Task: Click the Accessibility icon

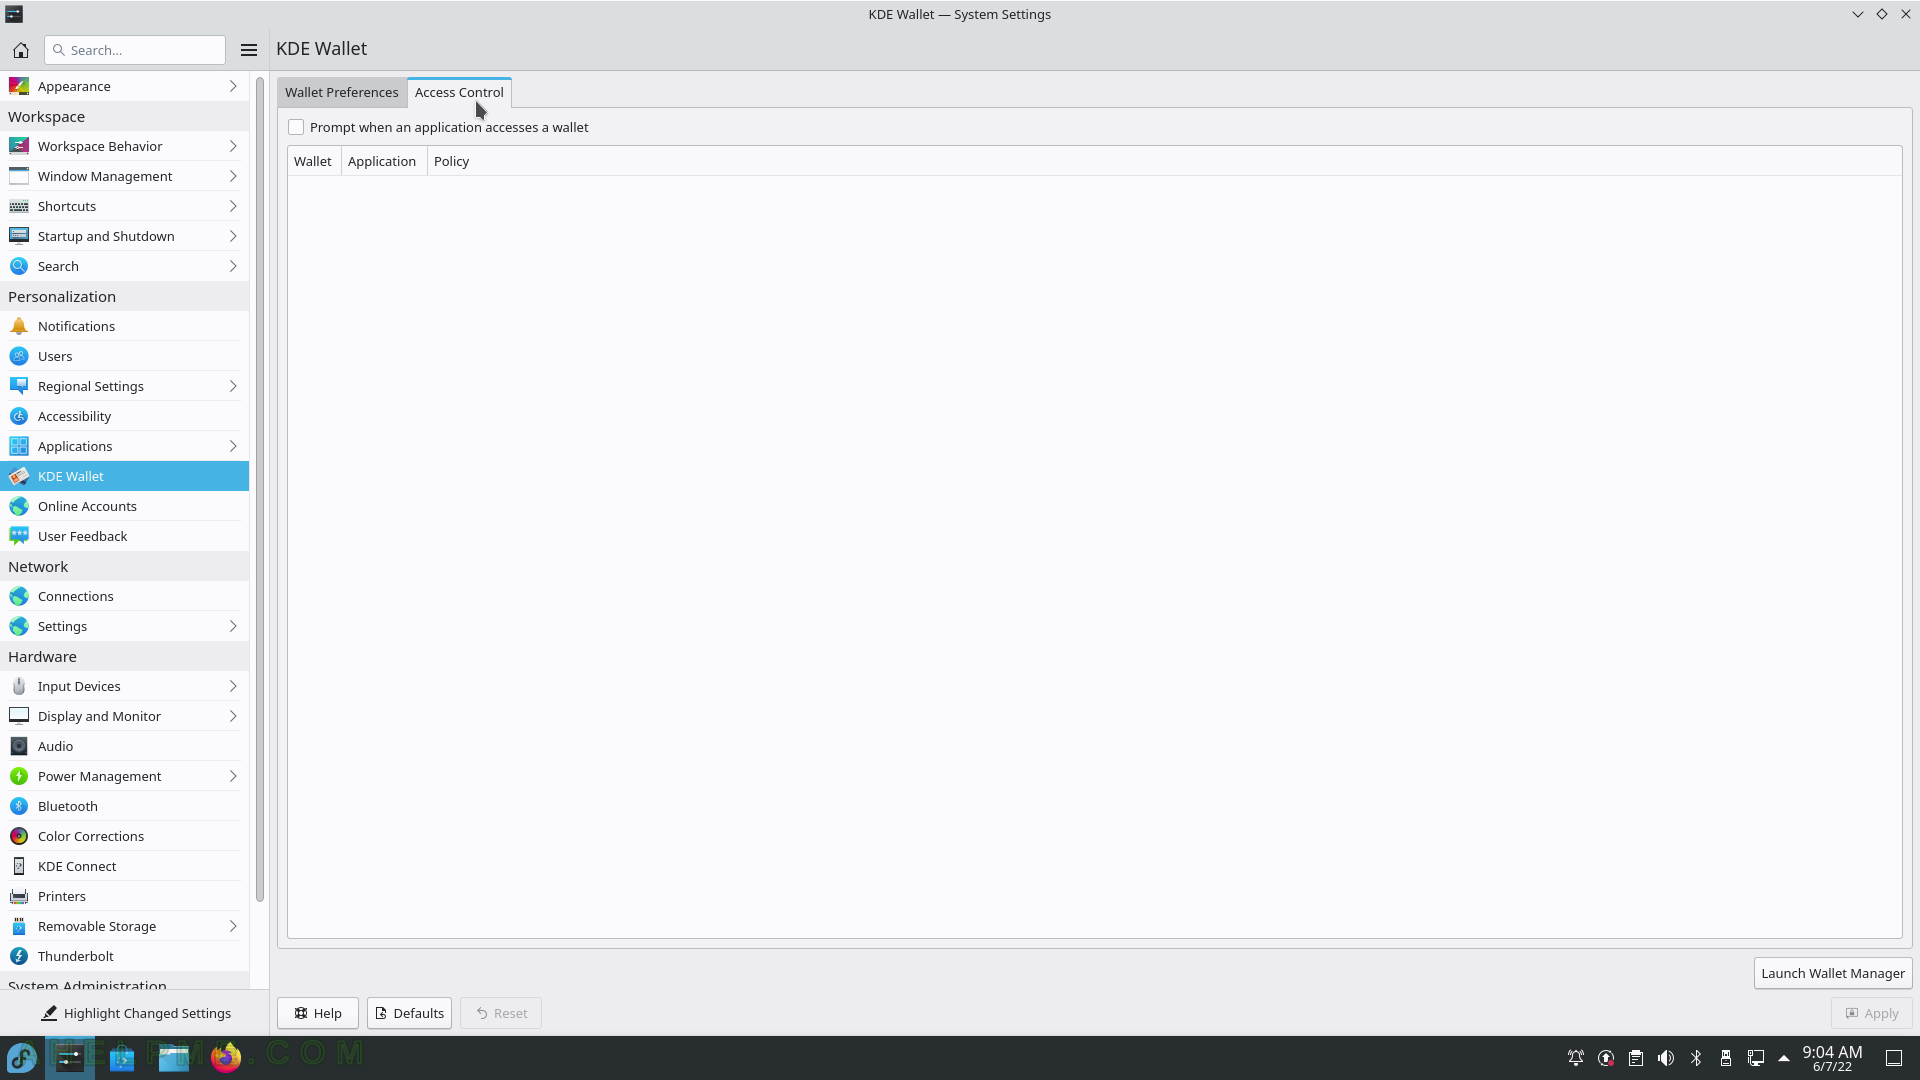Action: click(19, 416)
